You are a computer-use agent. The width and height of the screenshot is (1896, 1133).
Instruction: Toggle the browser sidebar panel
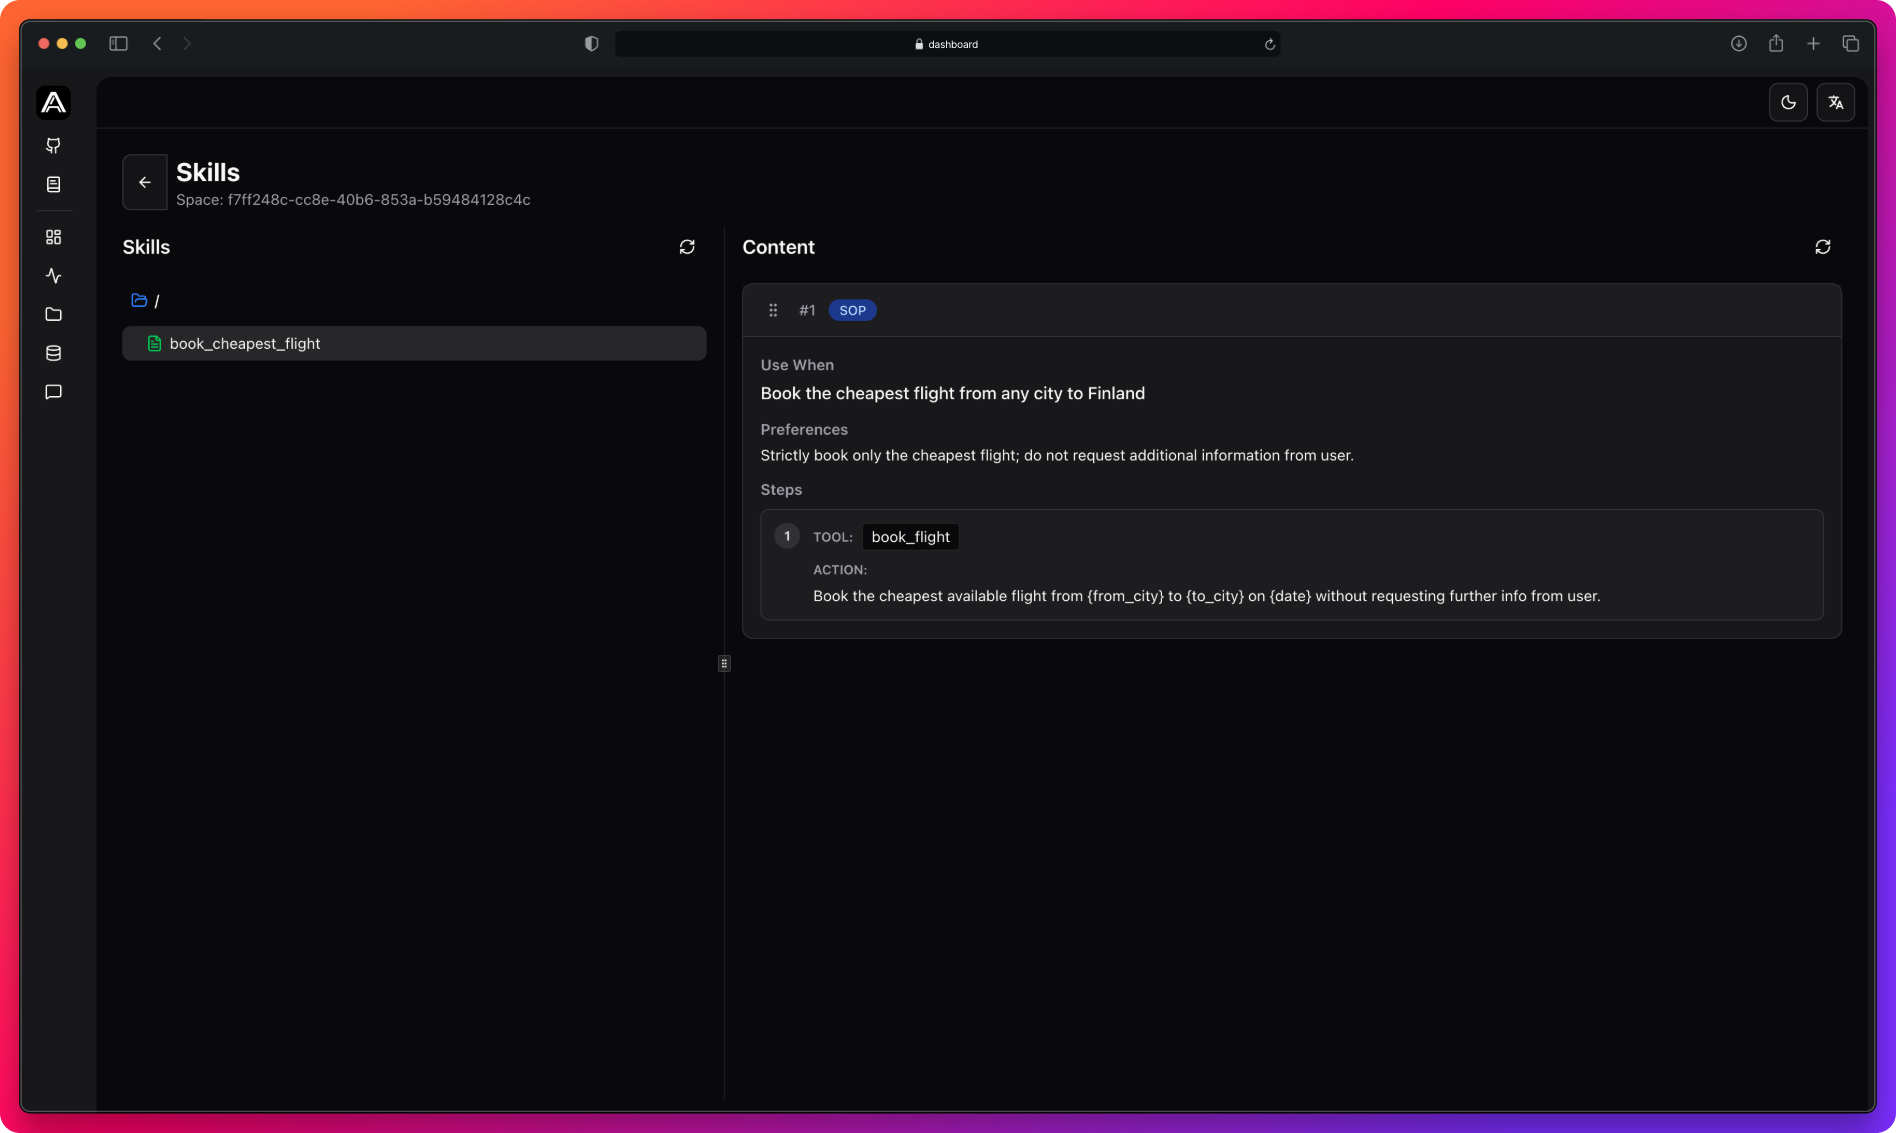coord(118,43)
